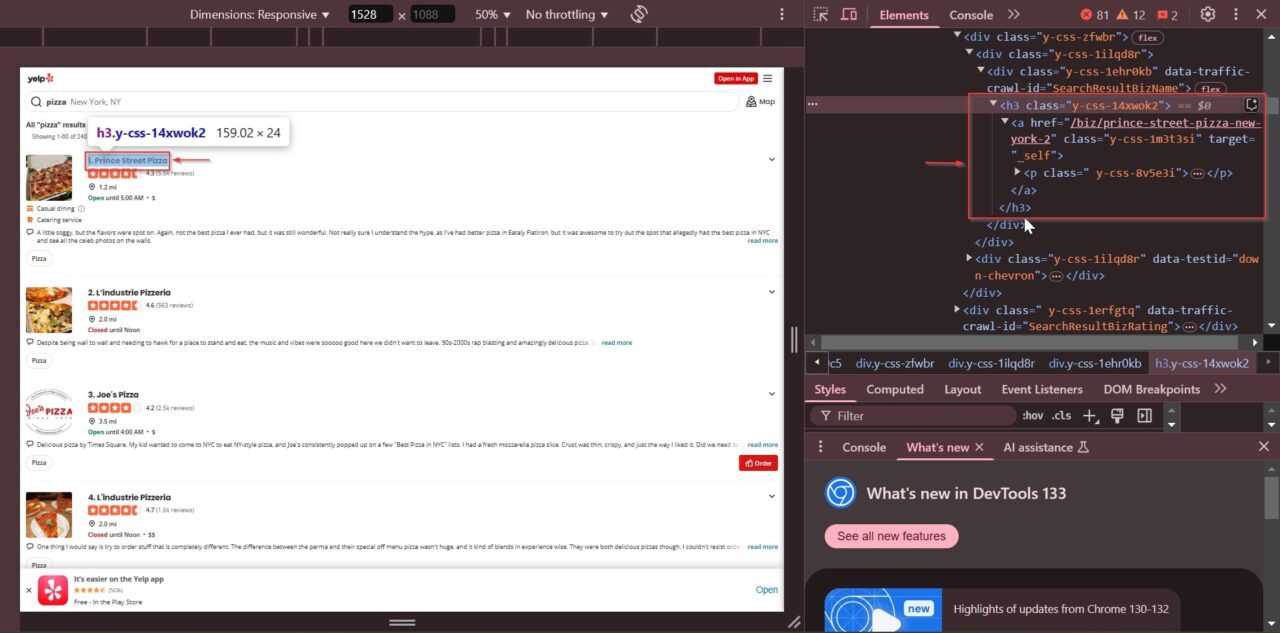Image resolution: width=1280 pixels, height=633 pixels.
Task: Toggle the computed styles sidebar icon
Action: click(x=1145, y=416)
